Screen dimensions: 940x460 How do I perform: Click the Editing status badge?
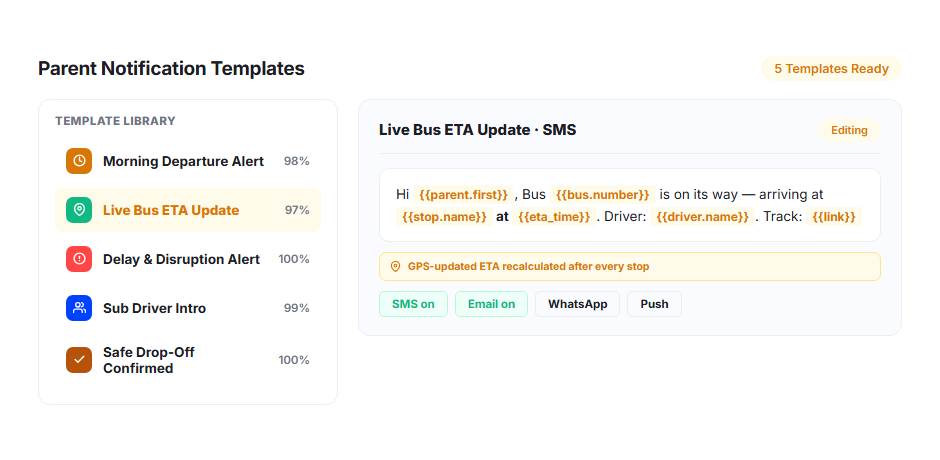click(x=849, y=130)
